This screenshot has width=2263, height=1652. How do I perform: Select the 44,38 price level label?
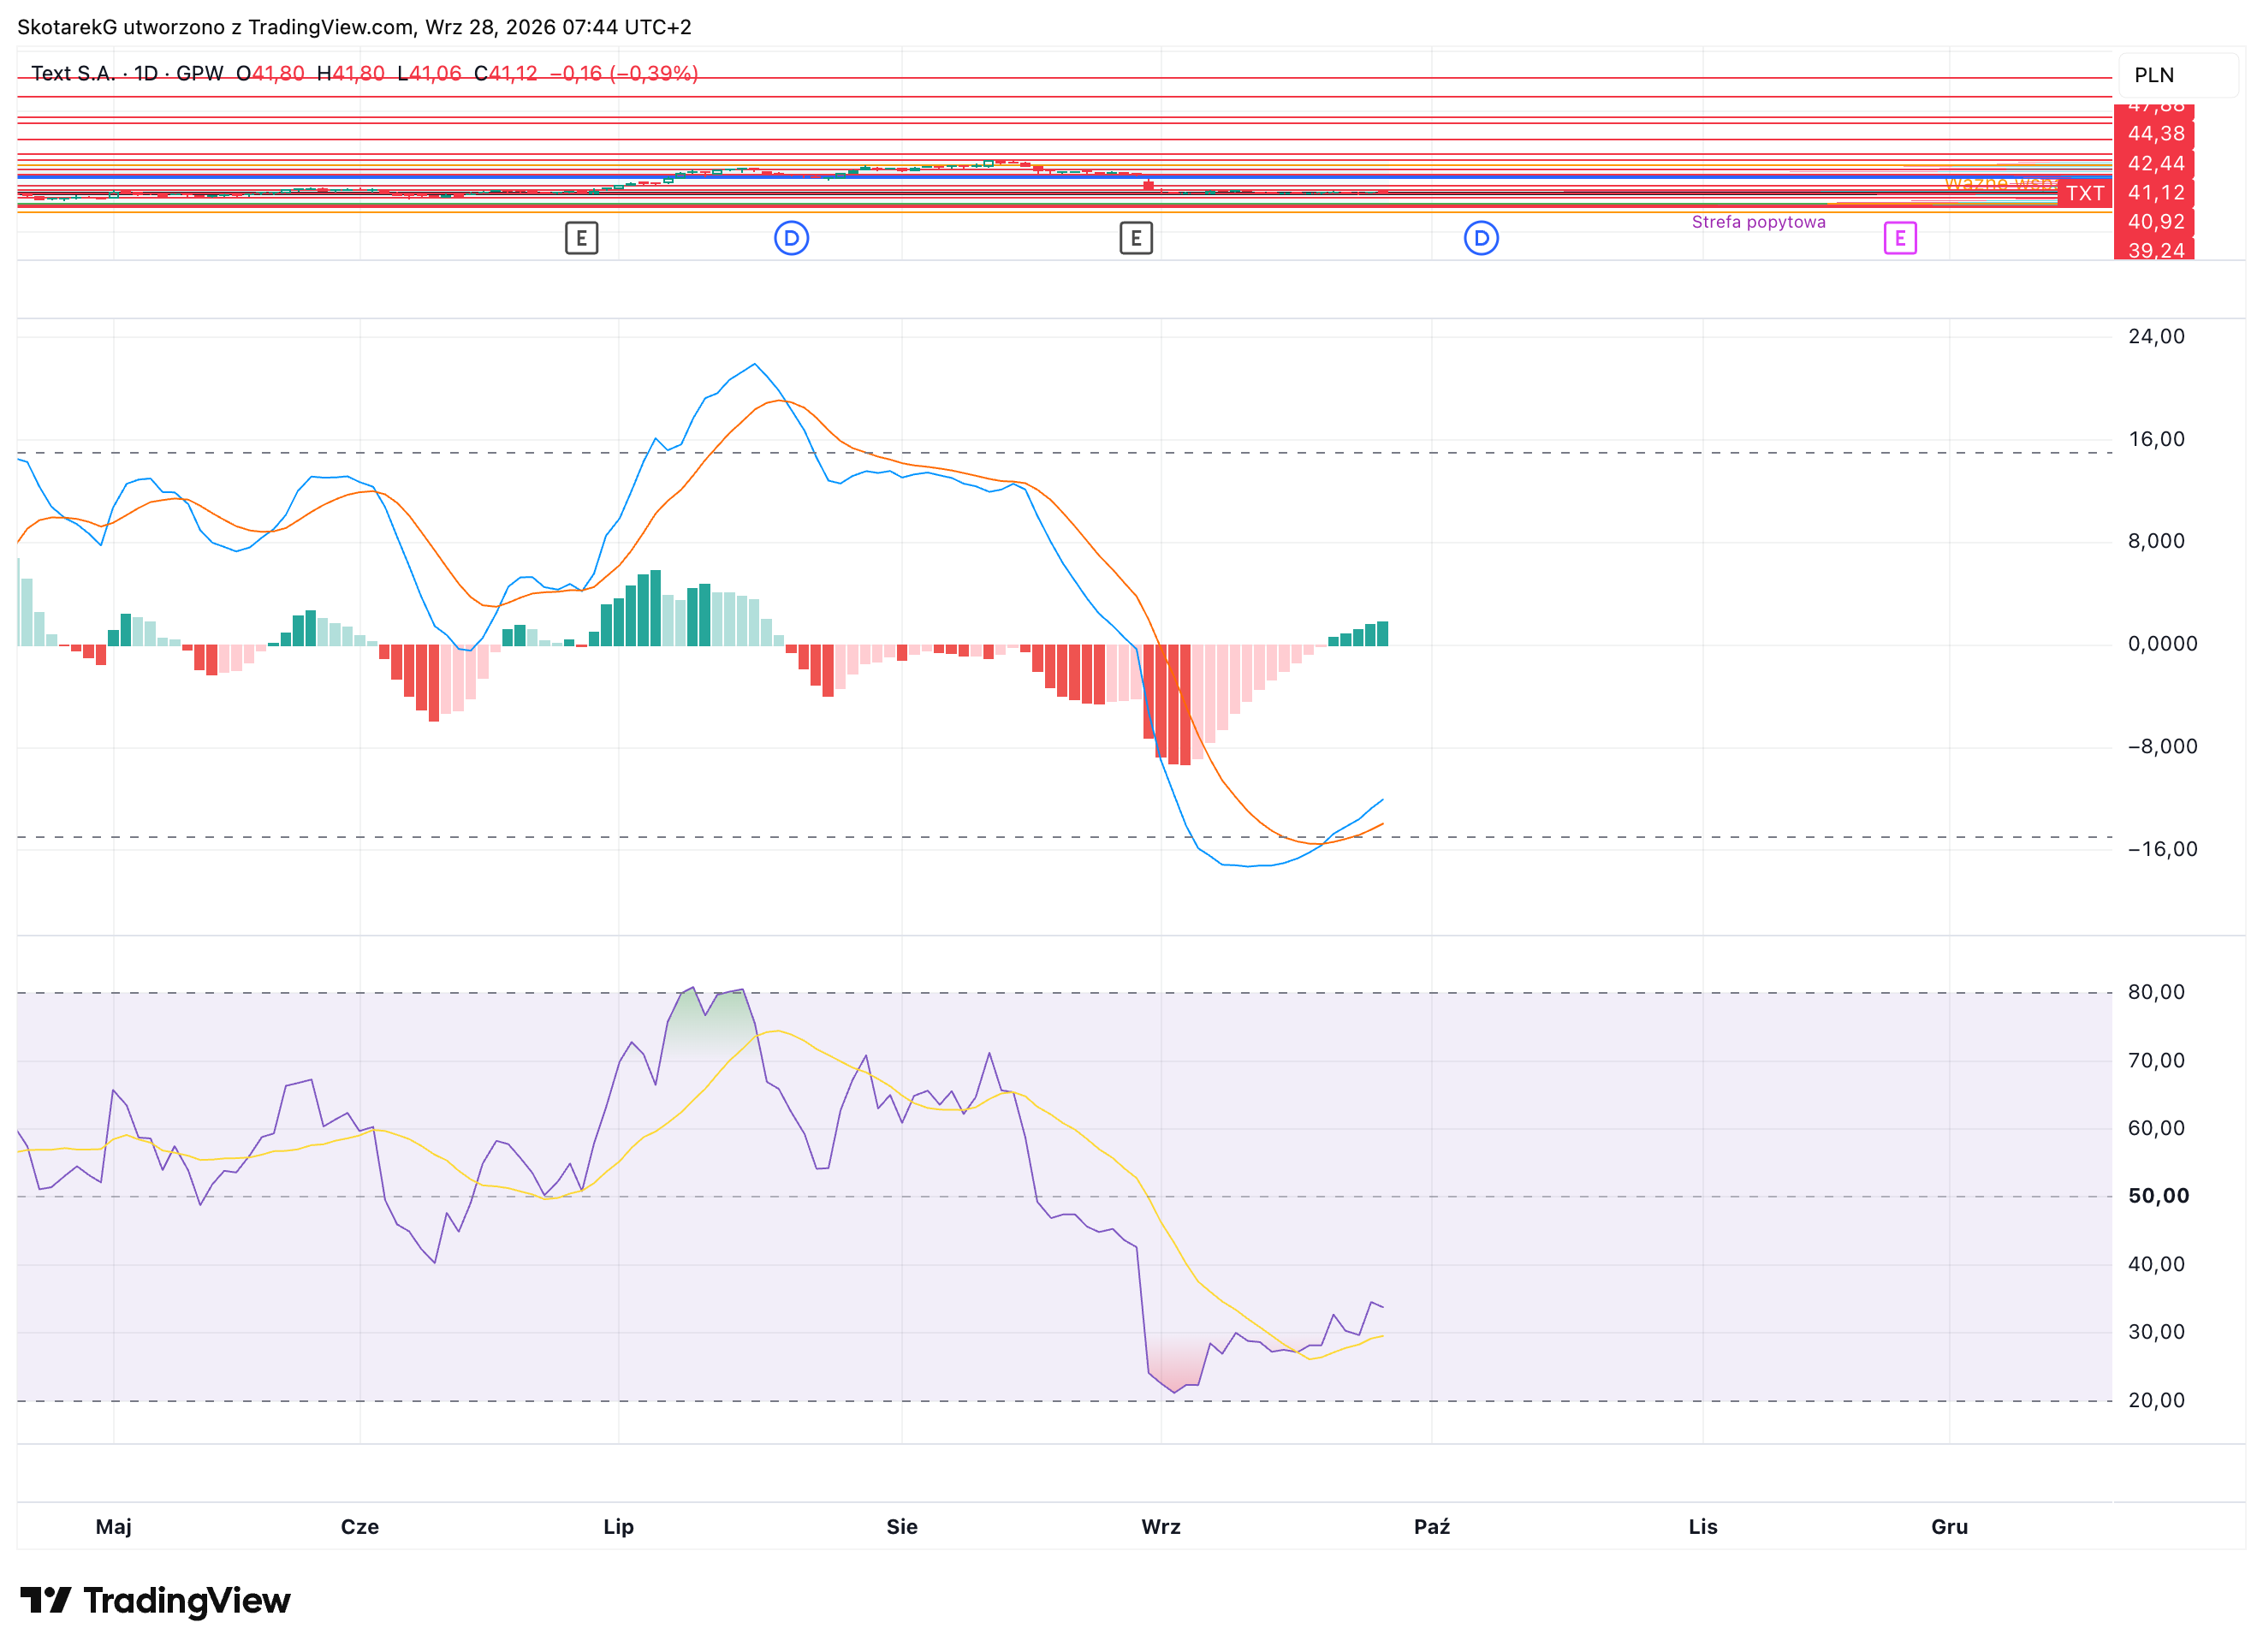(x=2155, y=134)
